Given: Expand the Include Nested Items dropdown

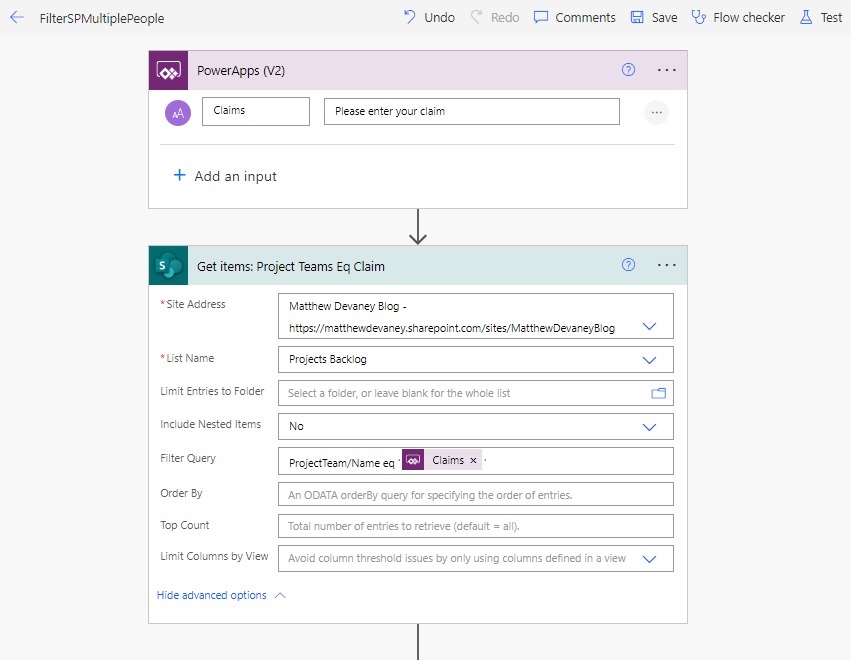Looking at the screenshot, I should (x=649, y=427).
